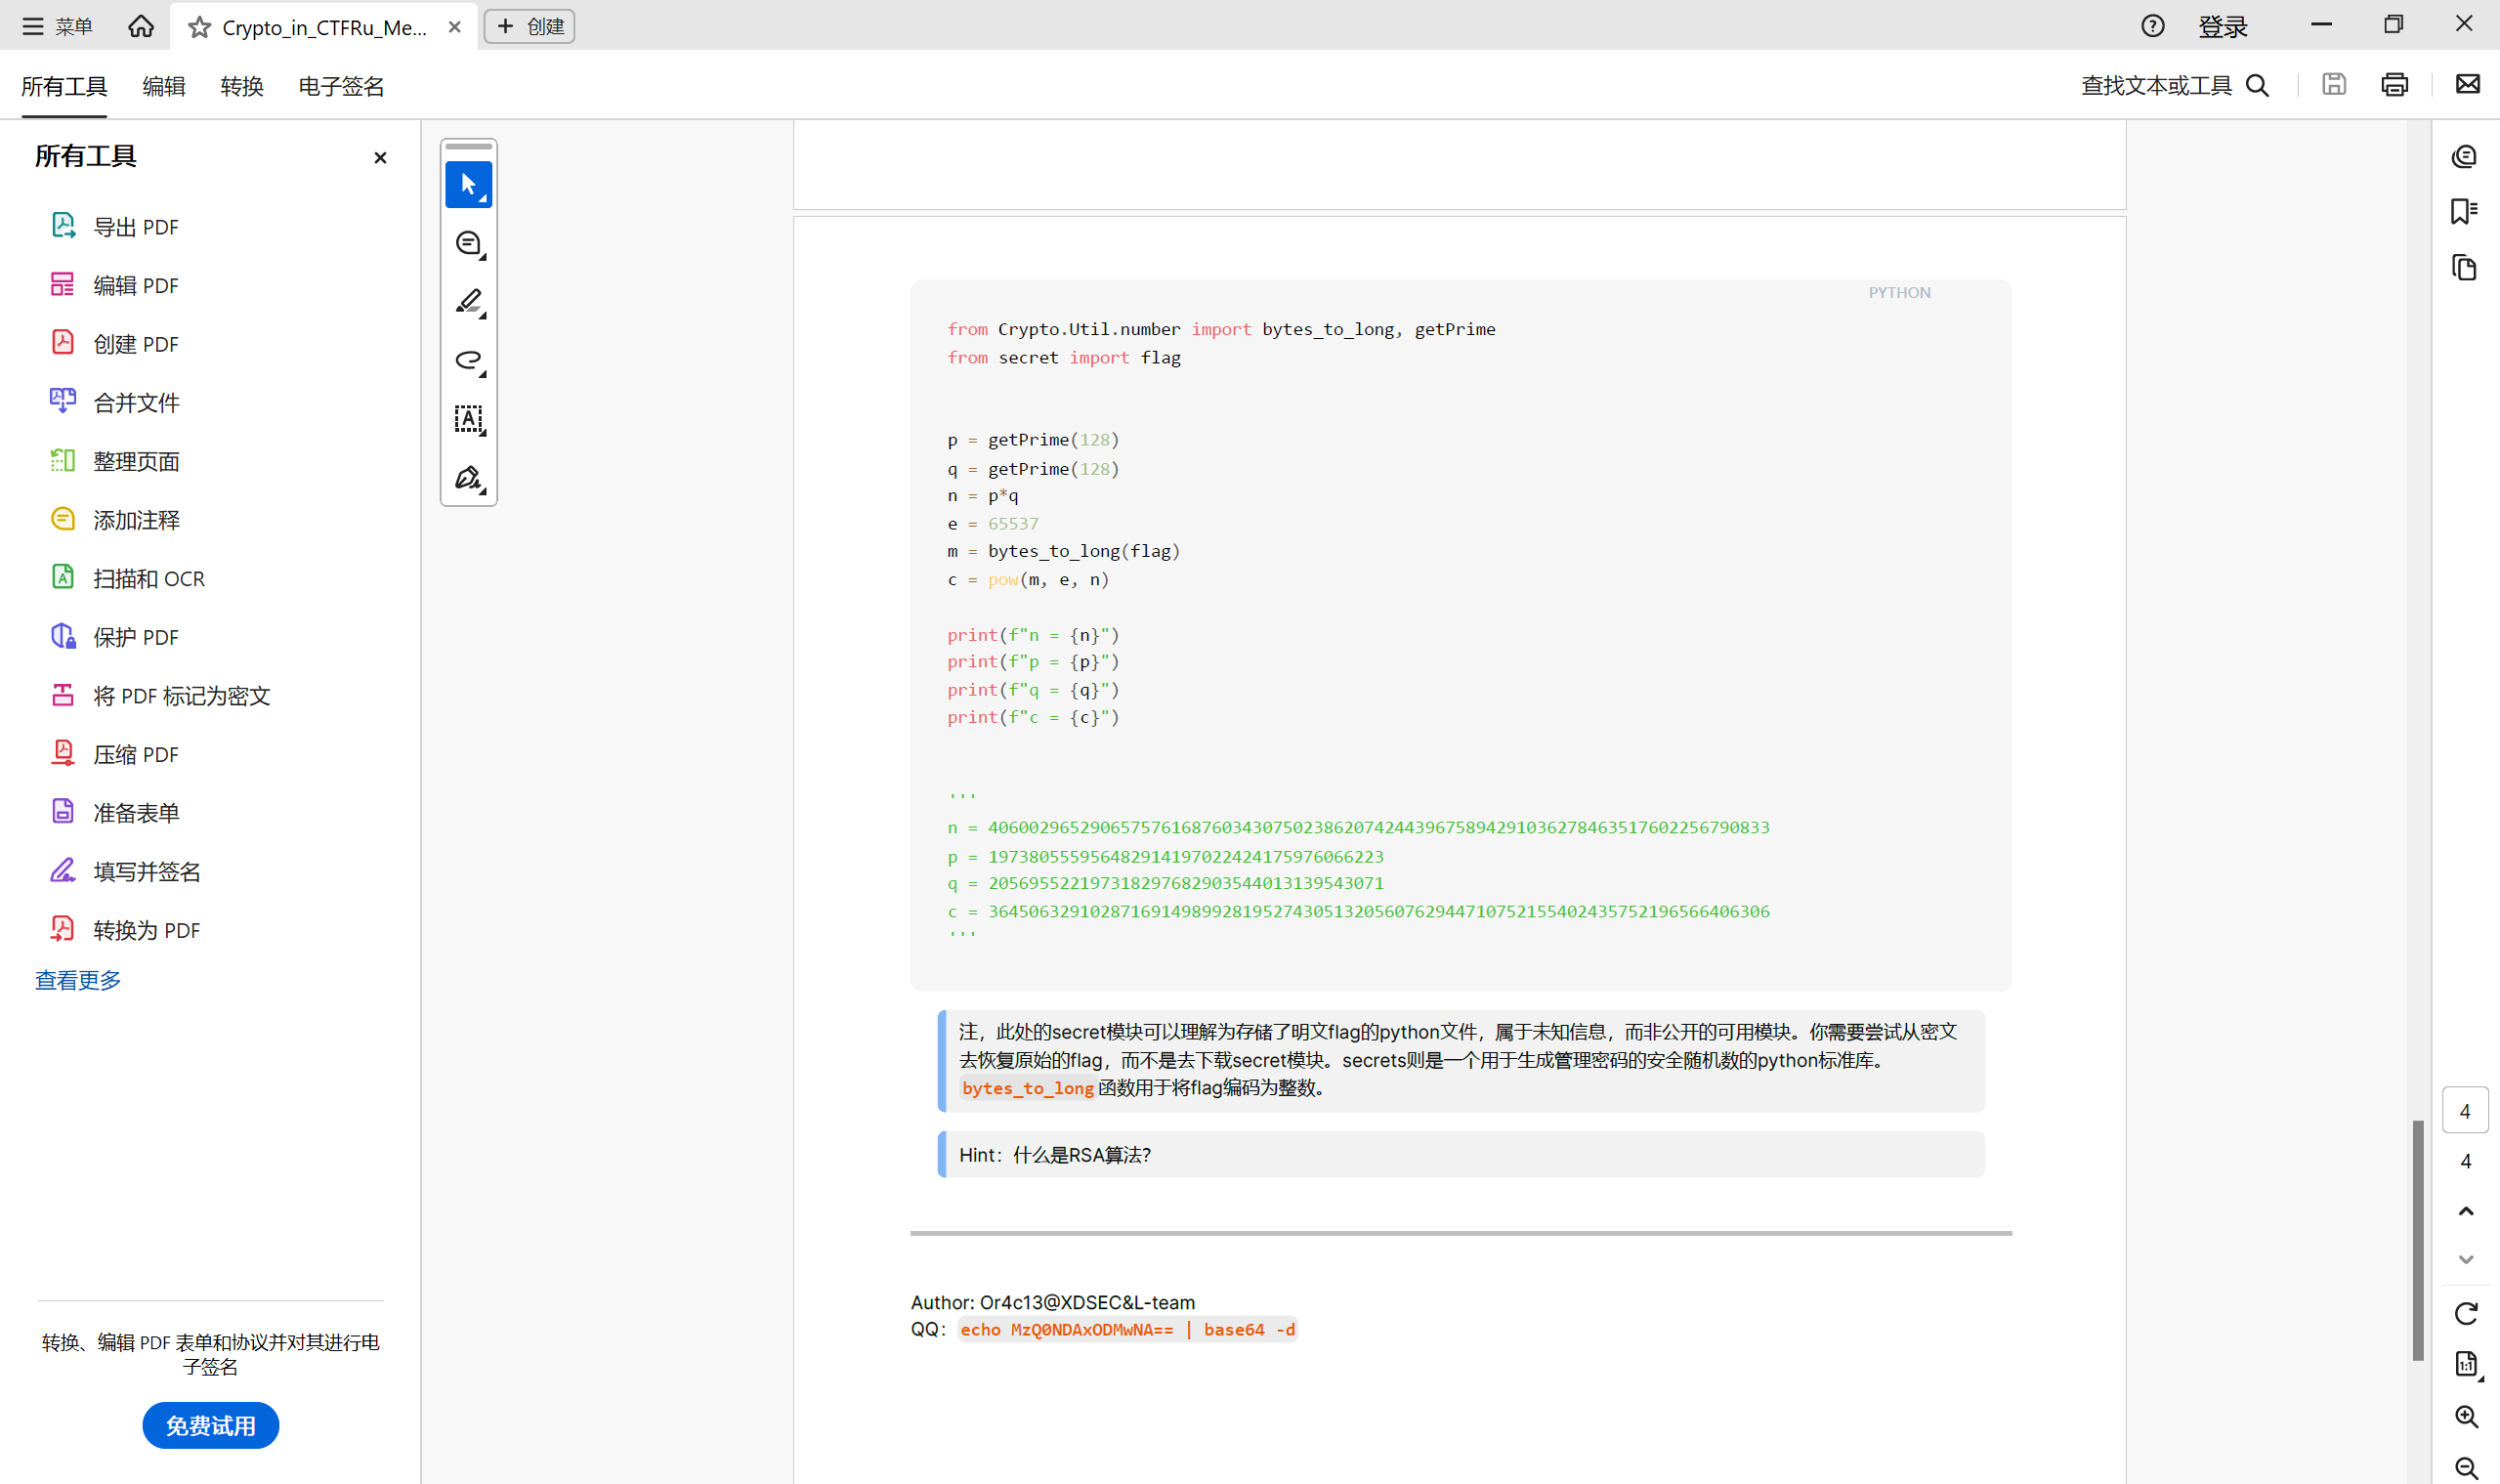Show the bookmarks panel
The height and width of the screenshot is (1484, 2500).
2464,211
